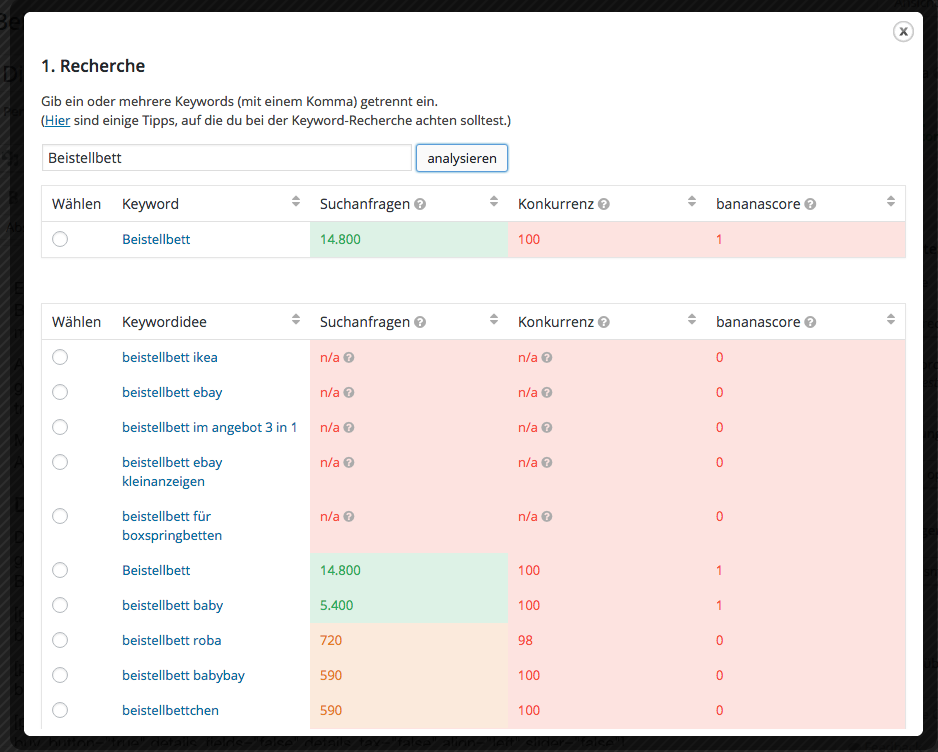938x752 pixels.
Task: Sort Keywordidee column using its sort arrows
Action: click(296, 321)
